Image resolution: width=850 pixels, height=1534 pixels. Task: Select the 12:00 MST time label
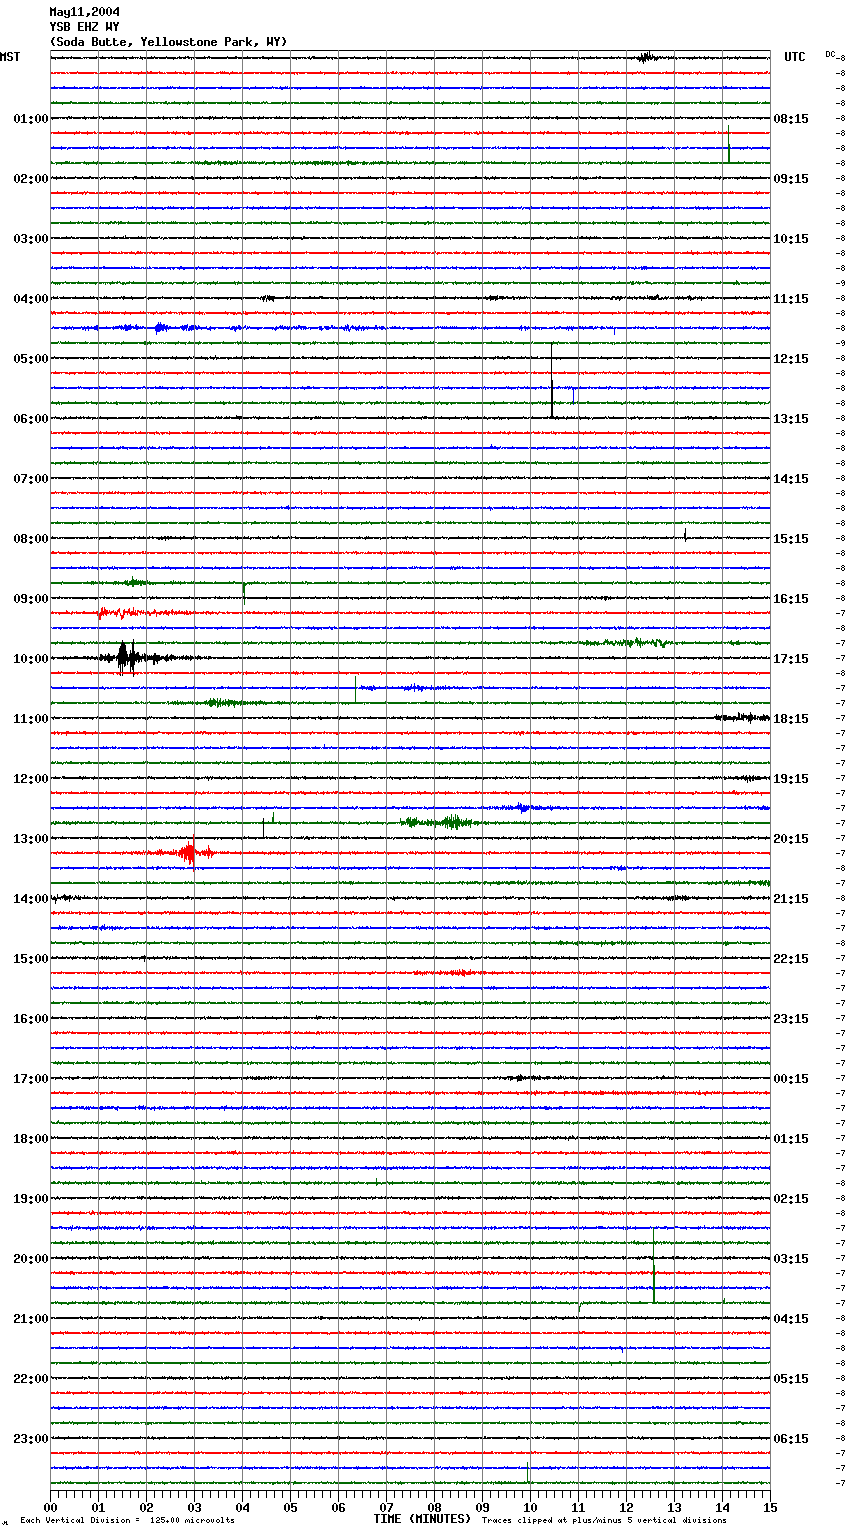tap(31, 779)
